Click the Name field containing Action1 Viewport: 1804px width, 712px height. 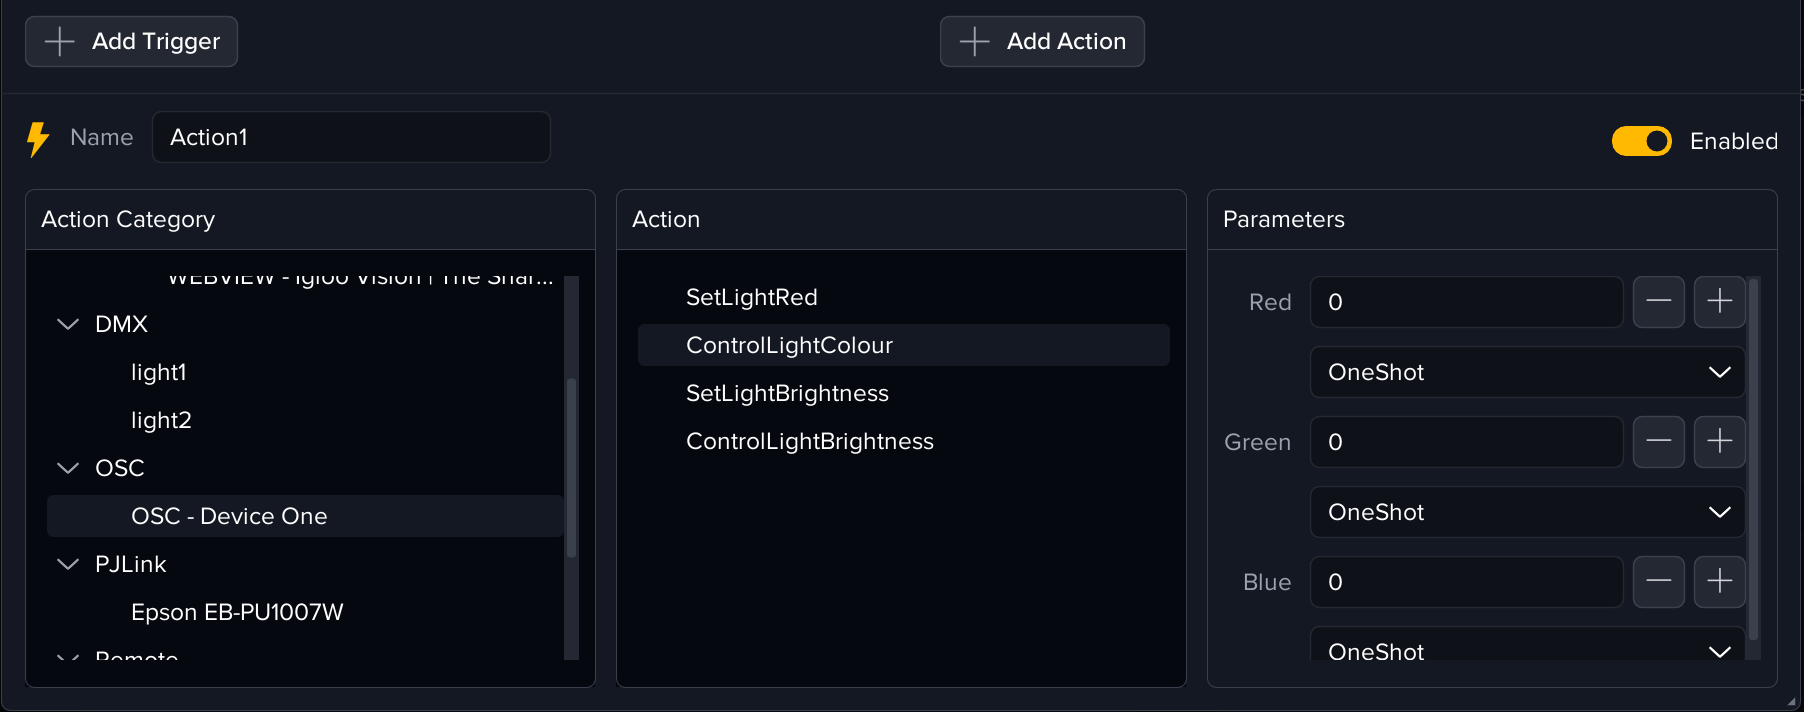coord(350,137)
